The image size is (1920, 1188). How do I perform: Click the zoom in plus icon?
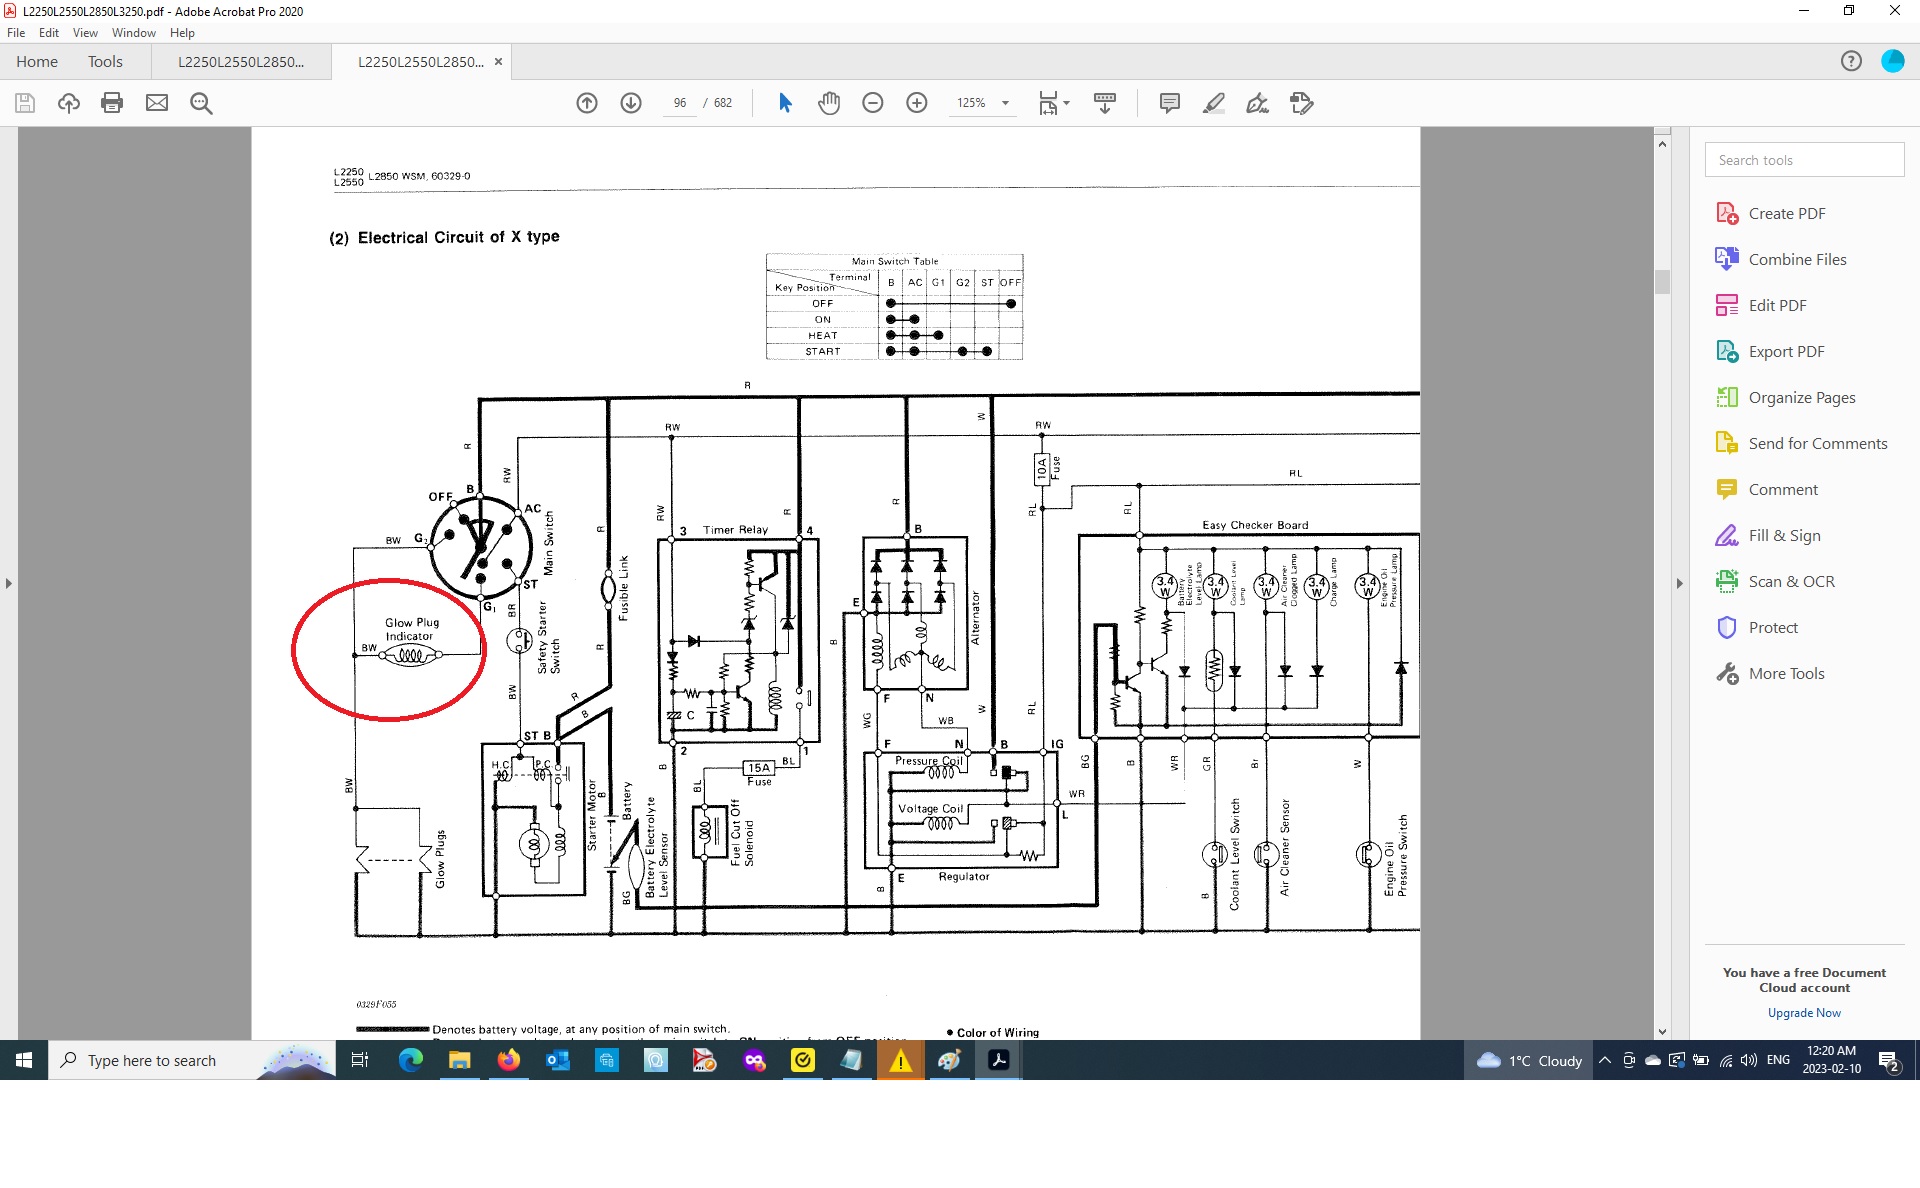(916, 103)
